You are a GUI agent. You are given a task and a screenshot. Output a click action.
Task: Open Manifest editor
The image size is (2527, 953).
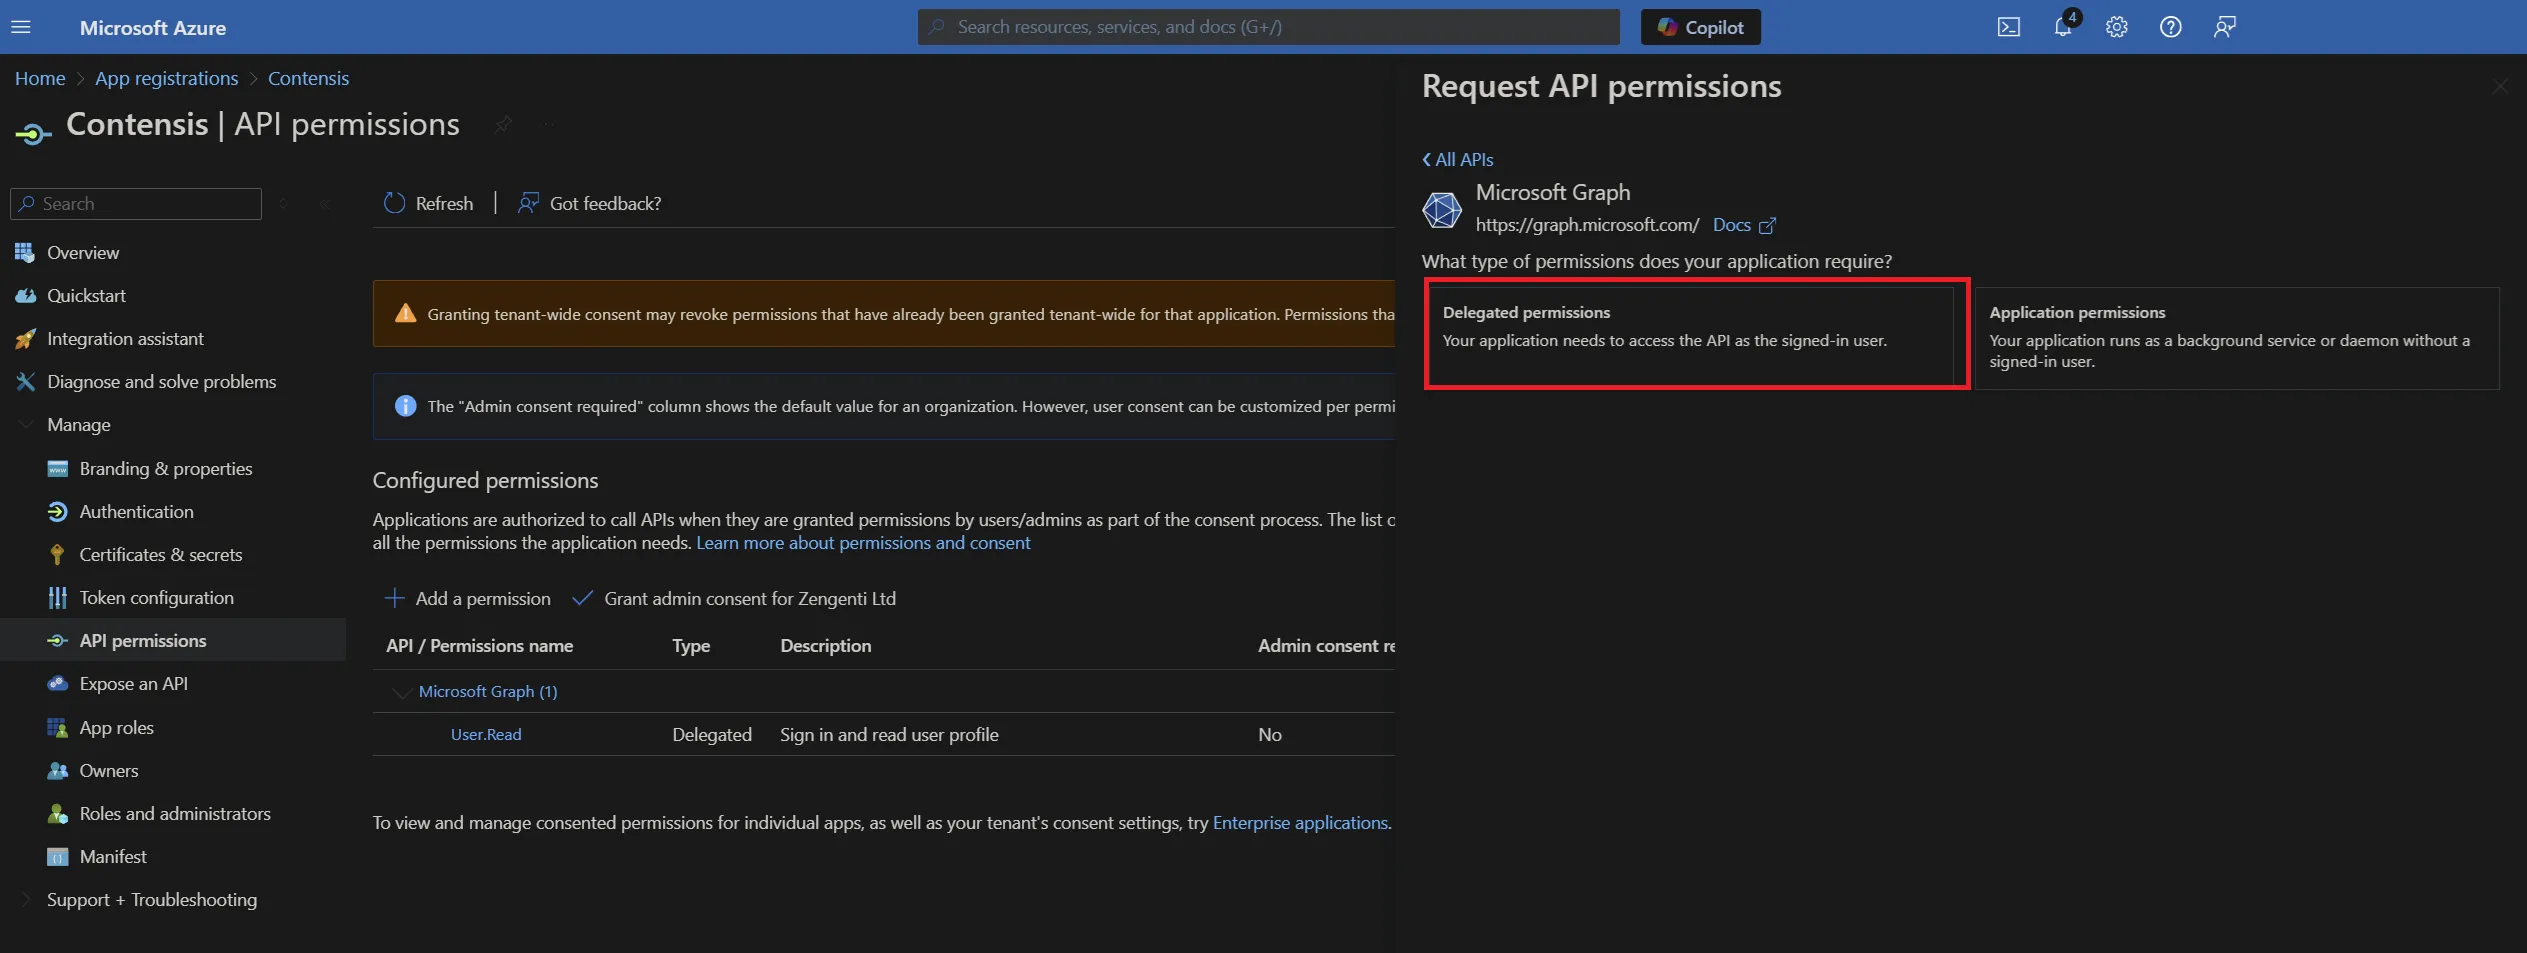pyautogui.click(x=112, y=856)
